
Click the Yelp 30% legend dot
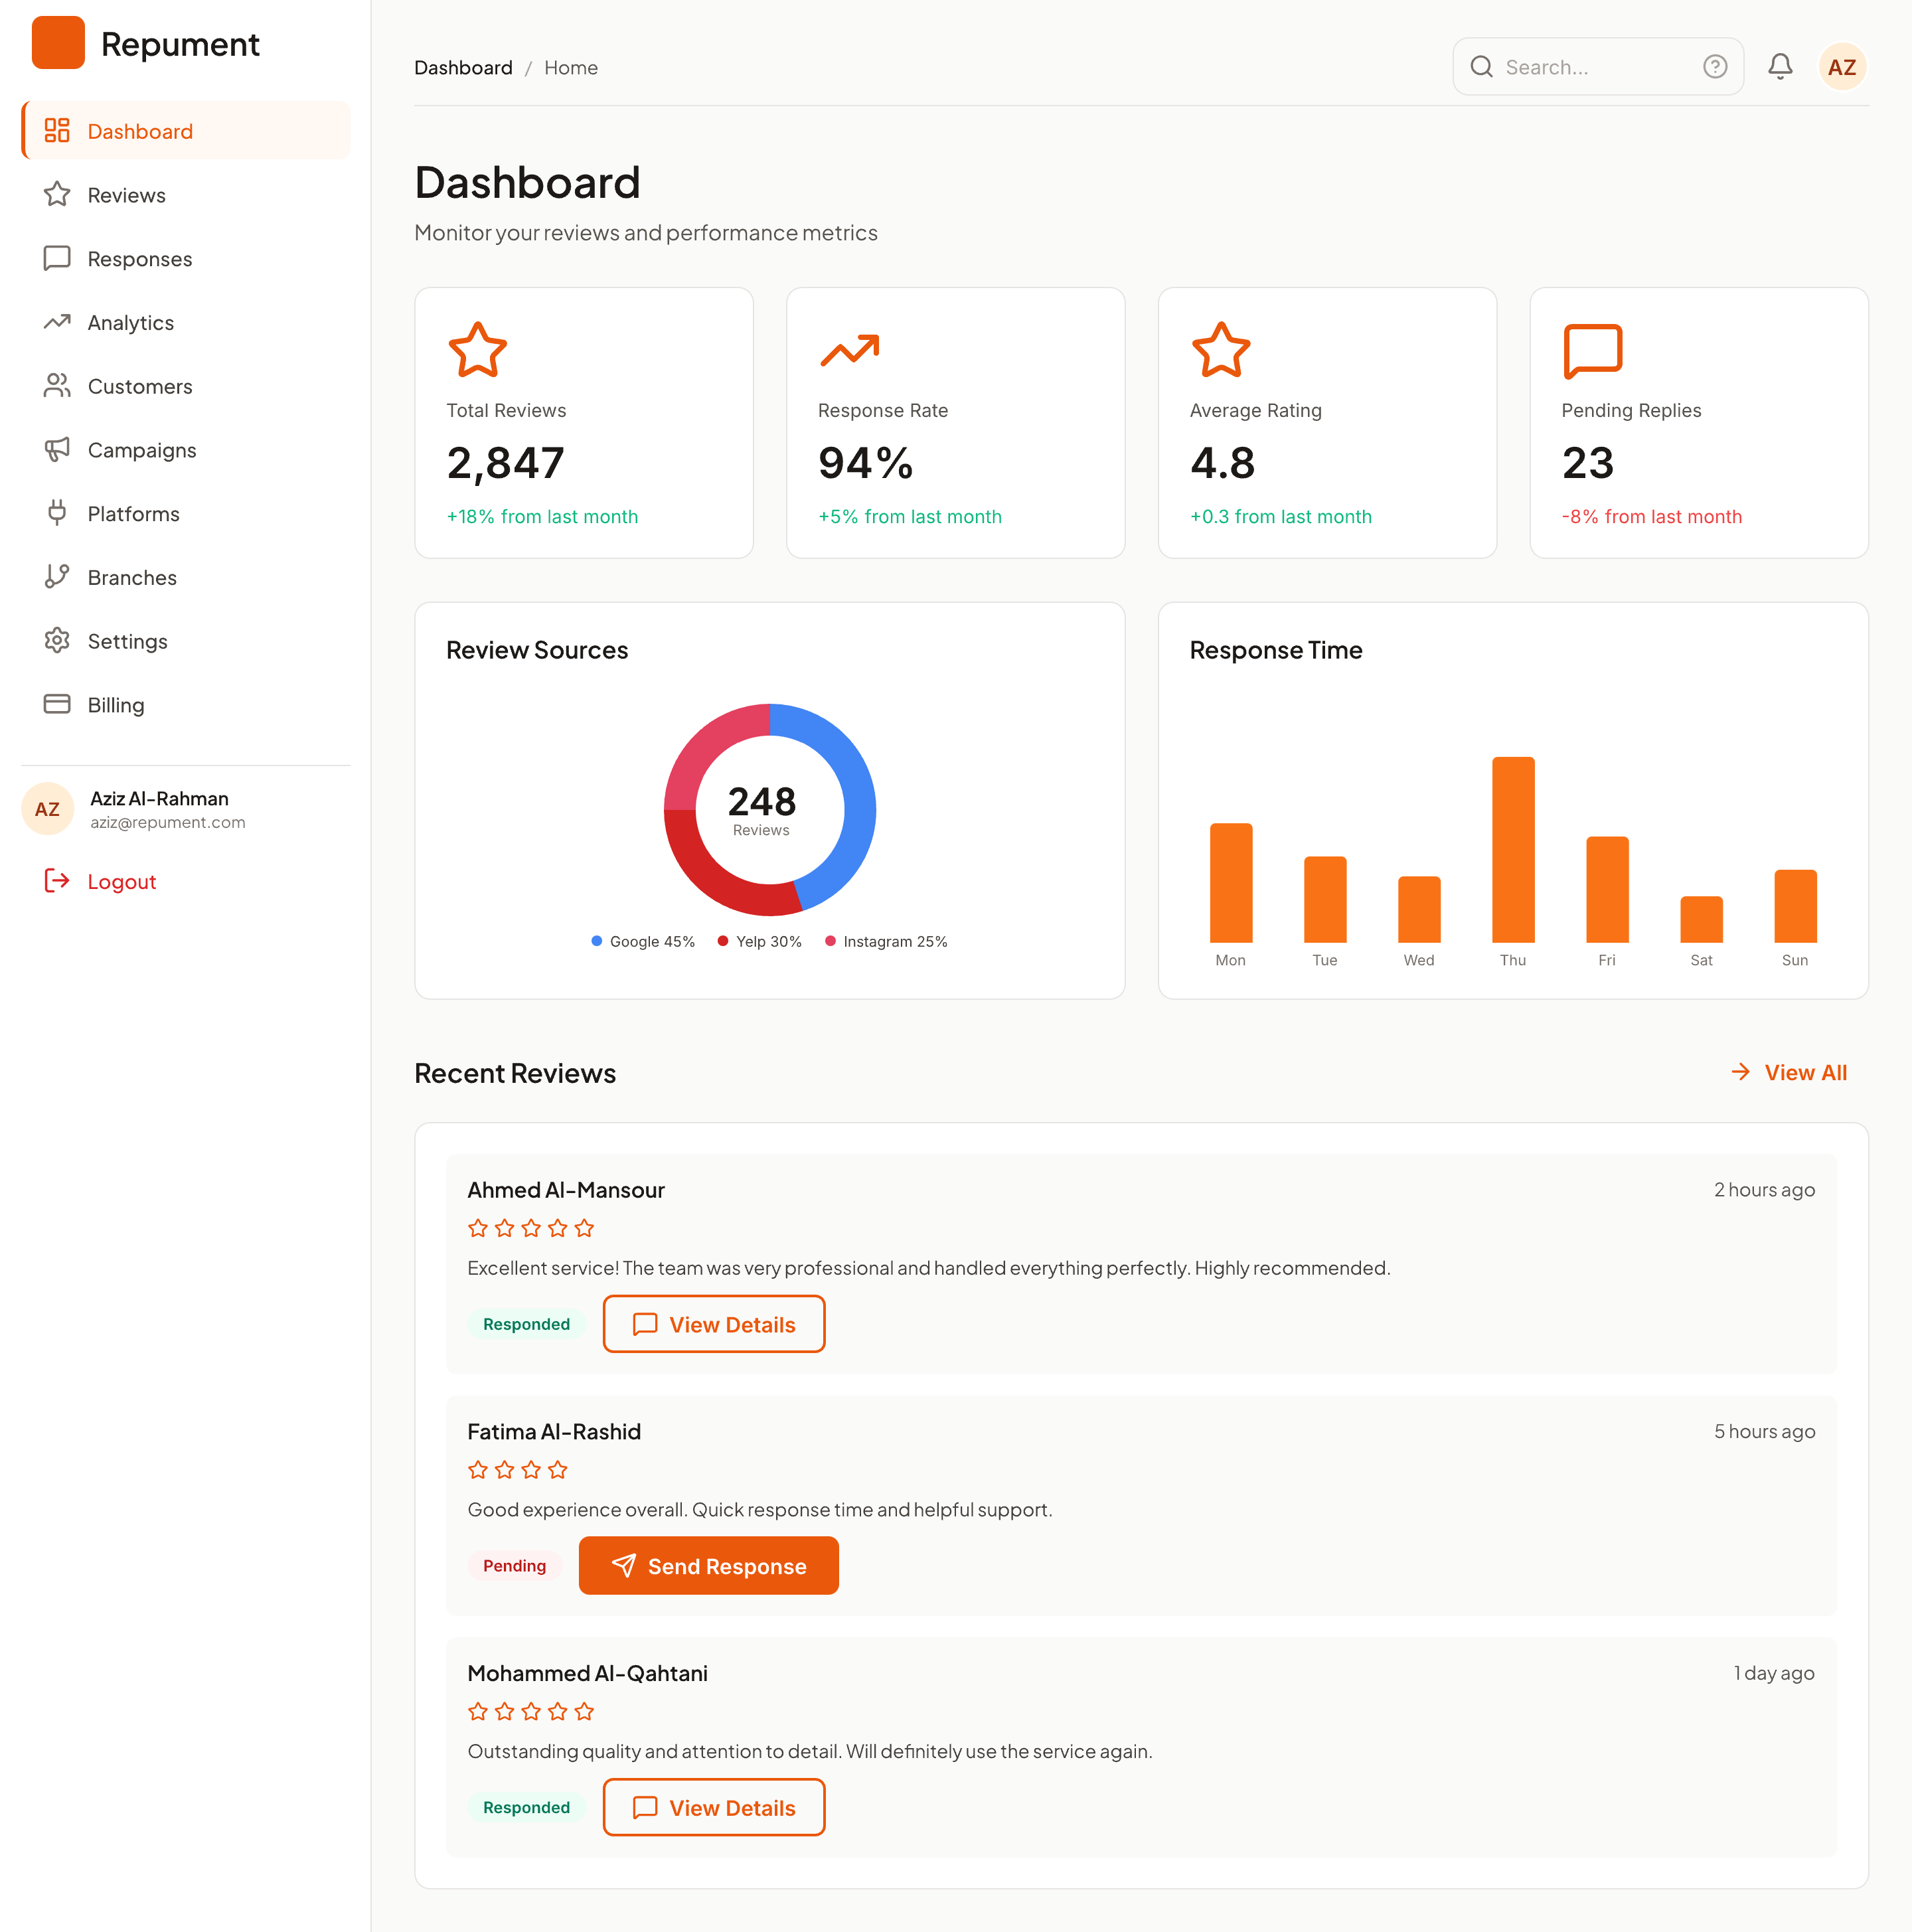coord(723,941)
